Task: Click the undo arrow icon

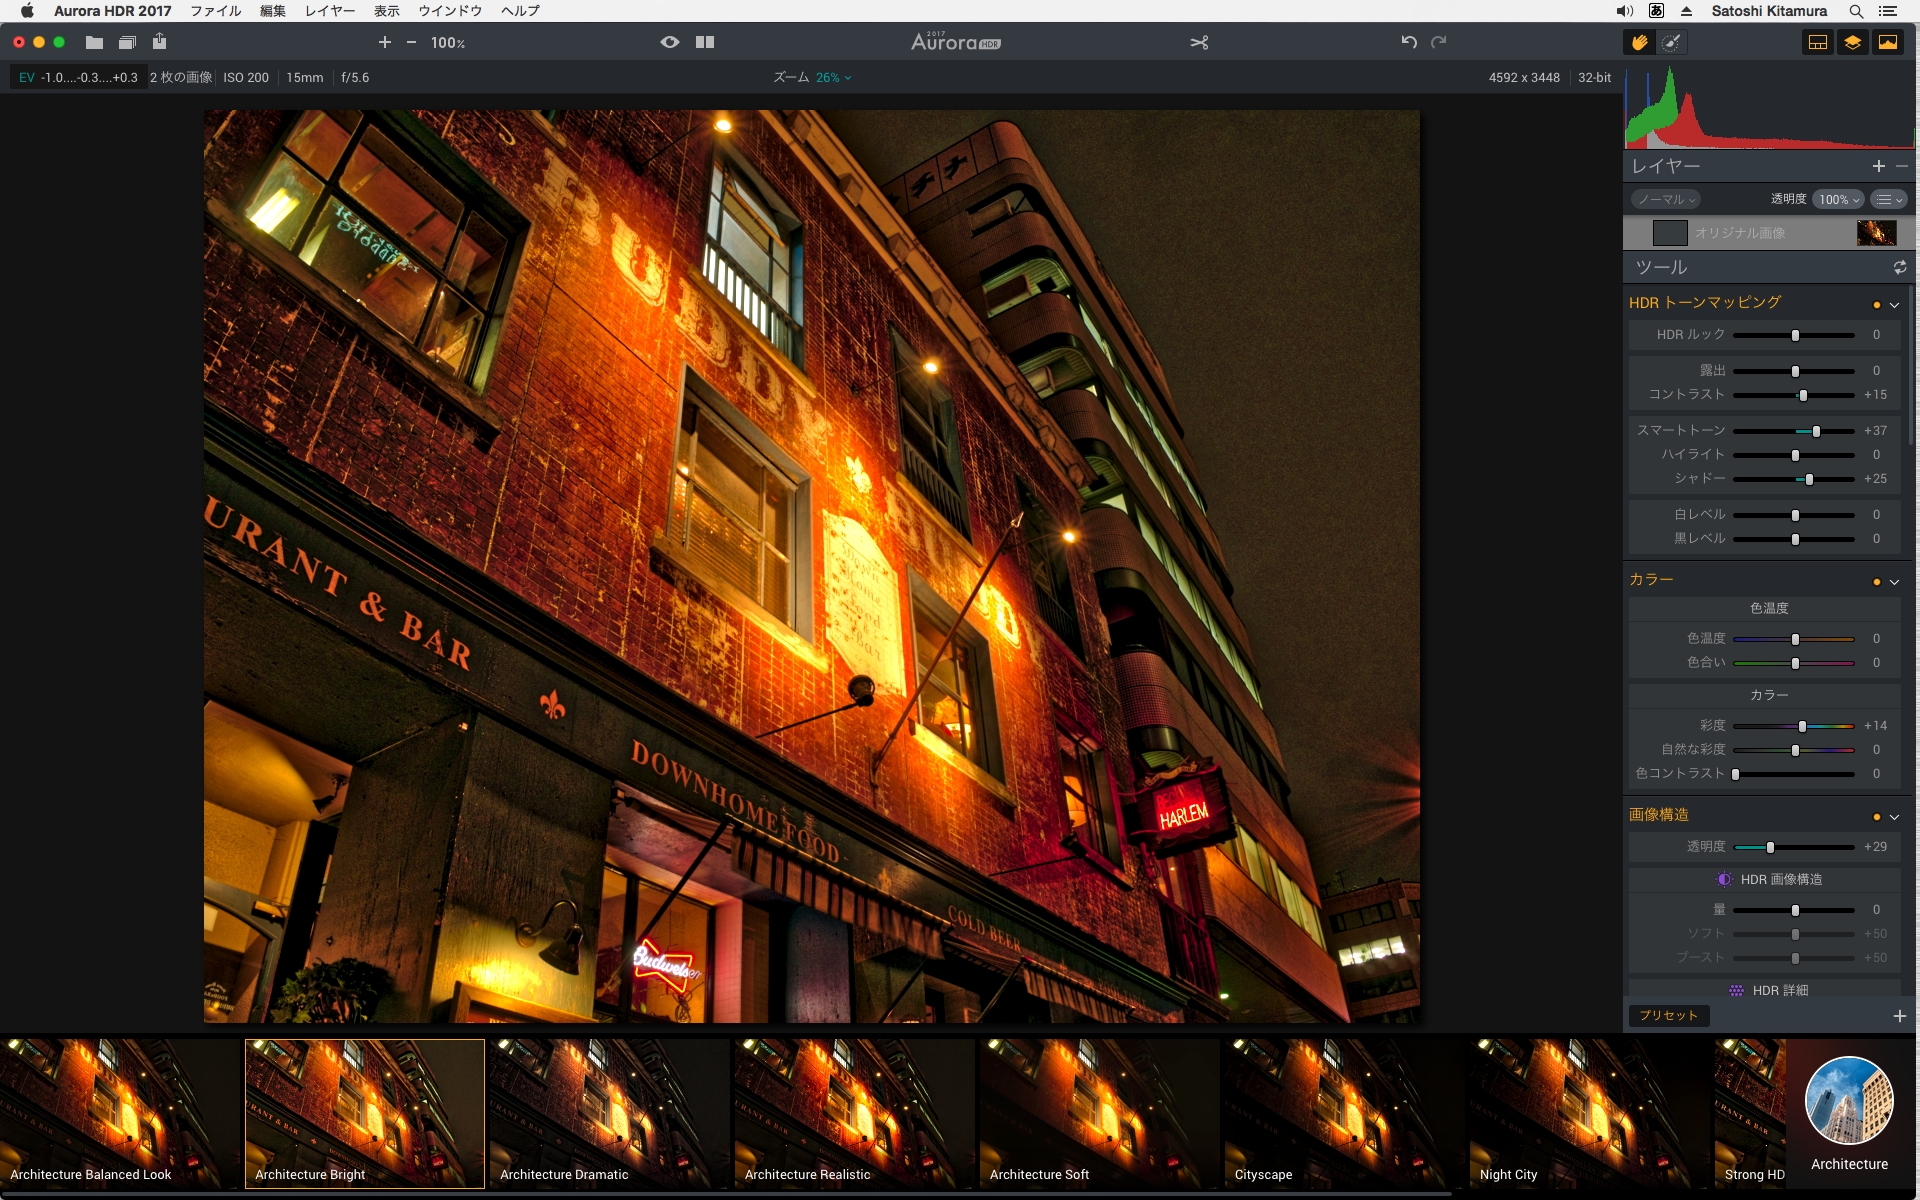Action: 1409,42
